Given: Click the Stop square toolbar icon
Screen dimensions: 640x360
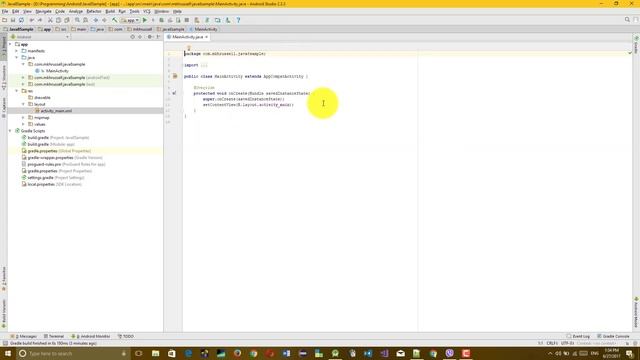Looking at the screenshot, I should tap(187, 20).
